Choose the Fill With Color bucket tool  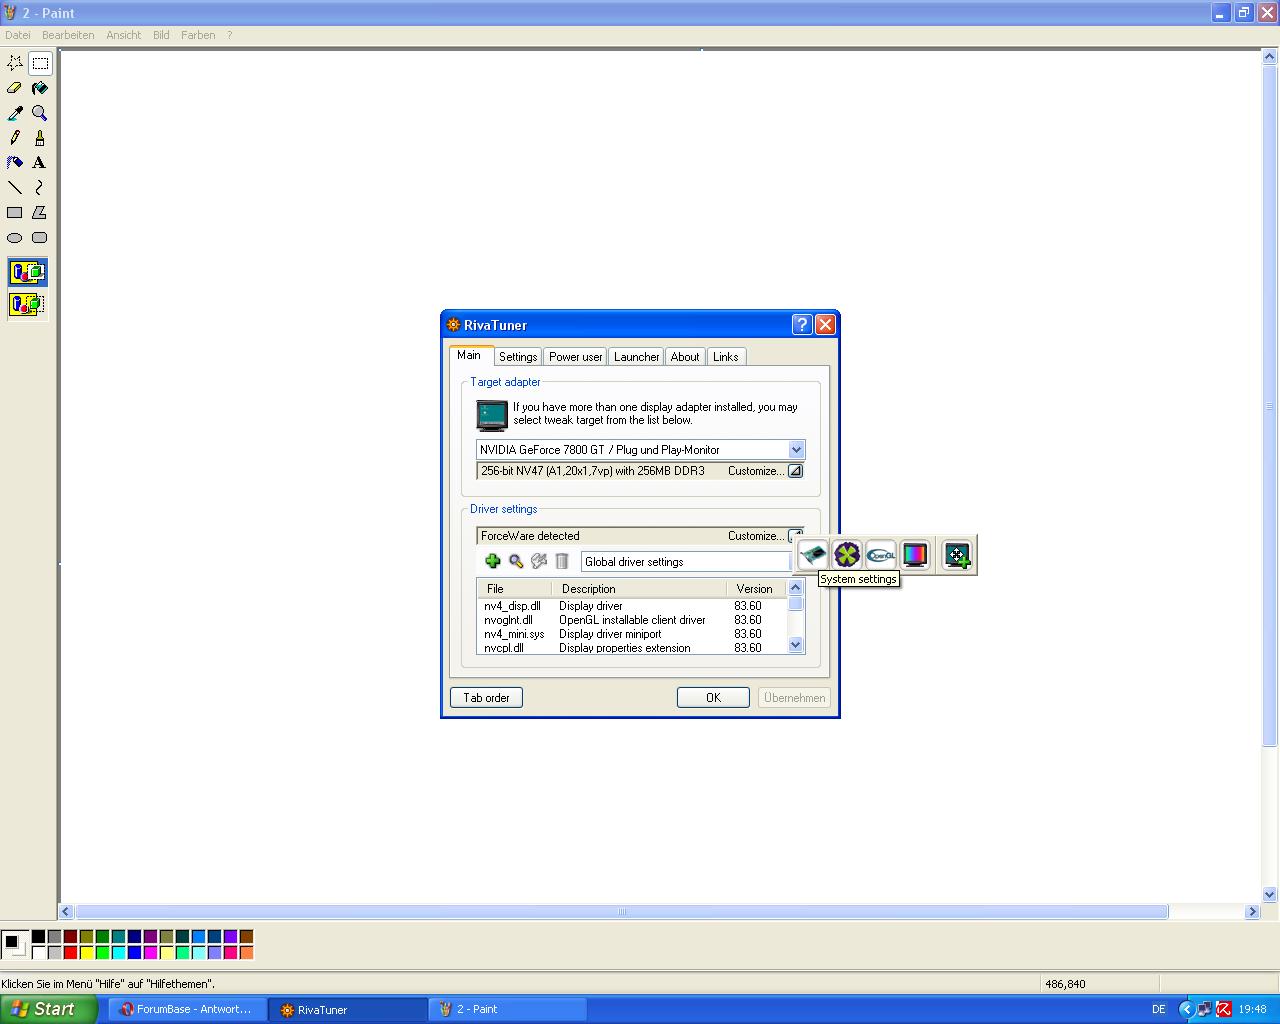[x=40, y=88]
